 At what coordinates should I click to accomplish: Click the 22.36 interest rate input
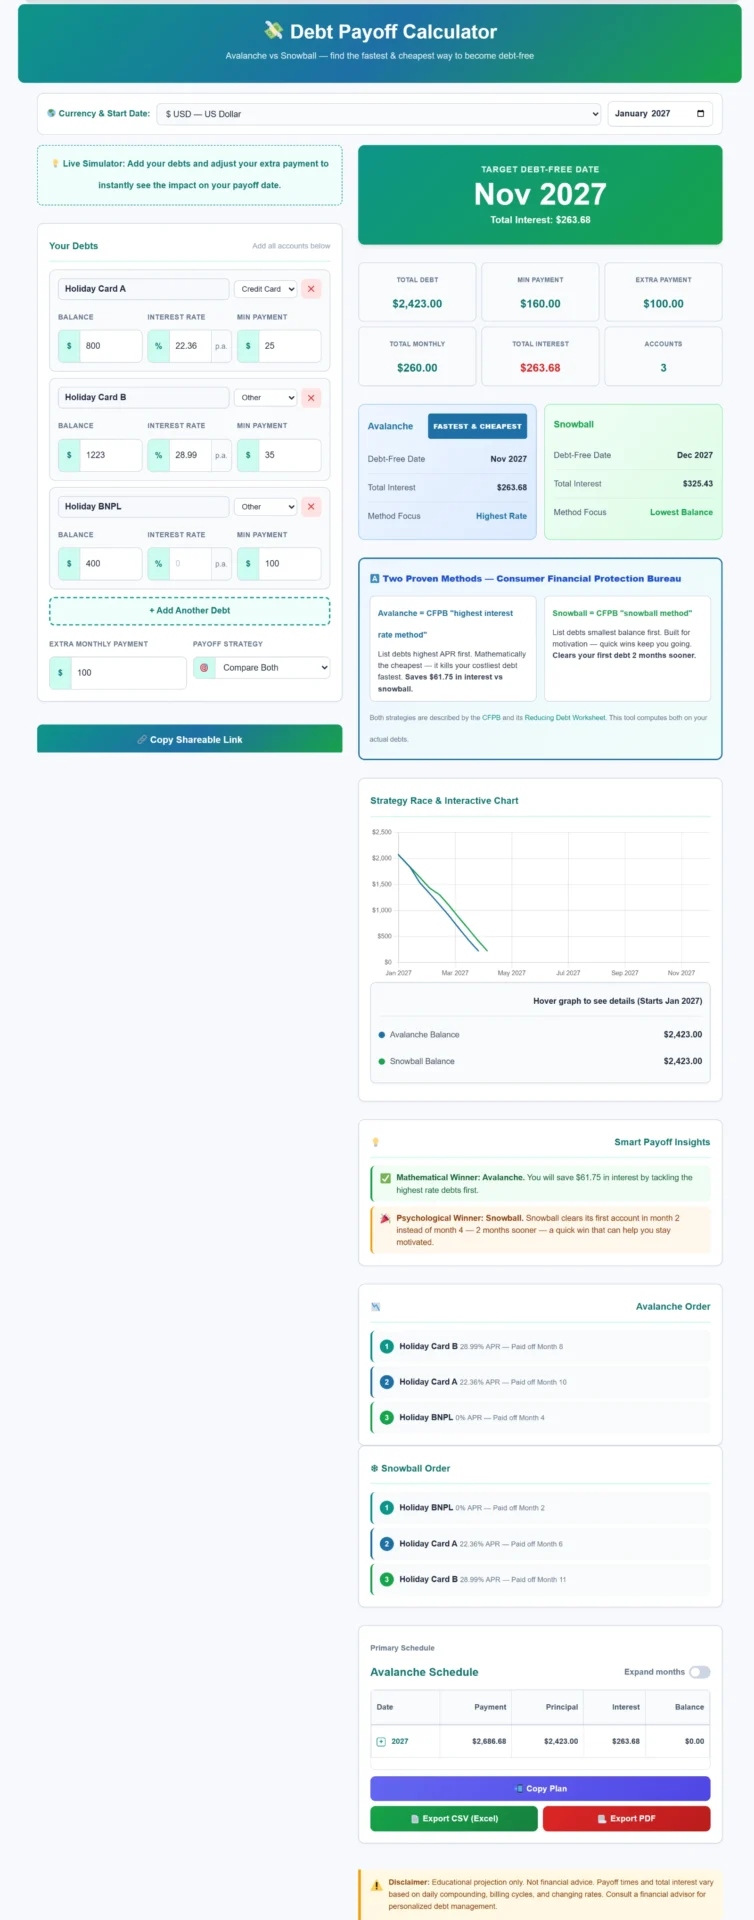point(190,346)
